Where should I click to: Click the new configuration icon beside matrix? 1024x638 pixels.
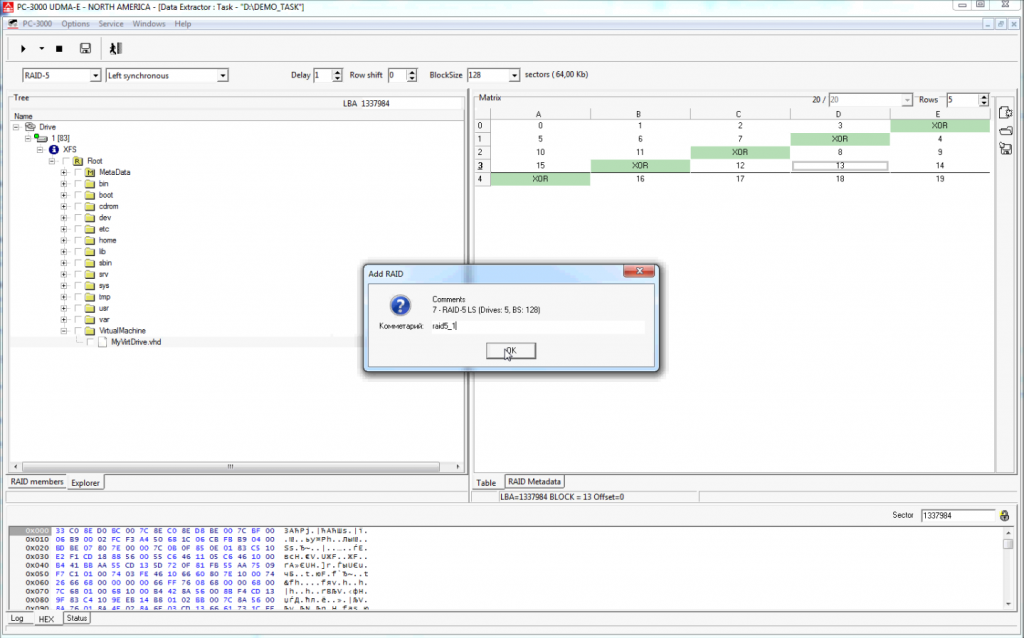tap(1006, 112)
